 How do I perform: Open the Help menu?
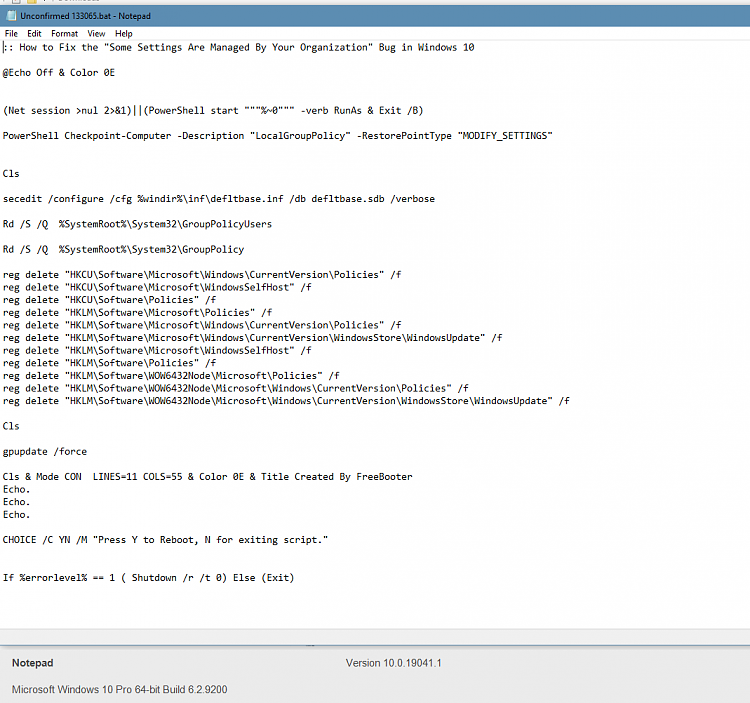coord(123,33)
